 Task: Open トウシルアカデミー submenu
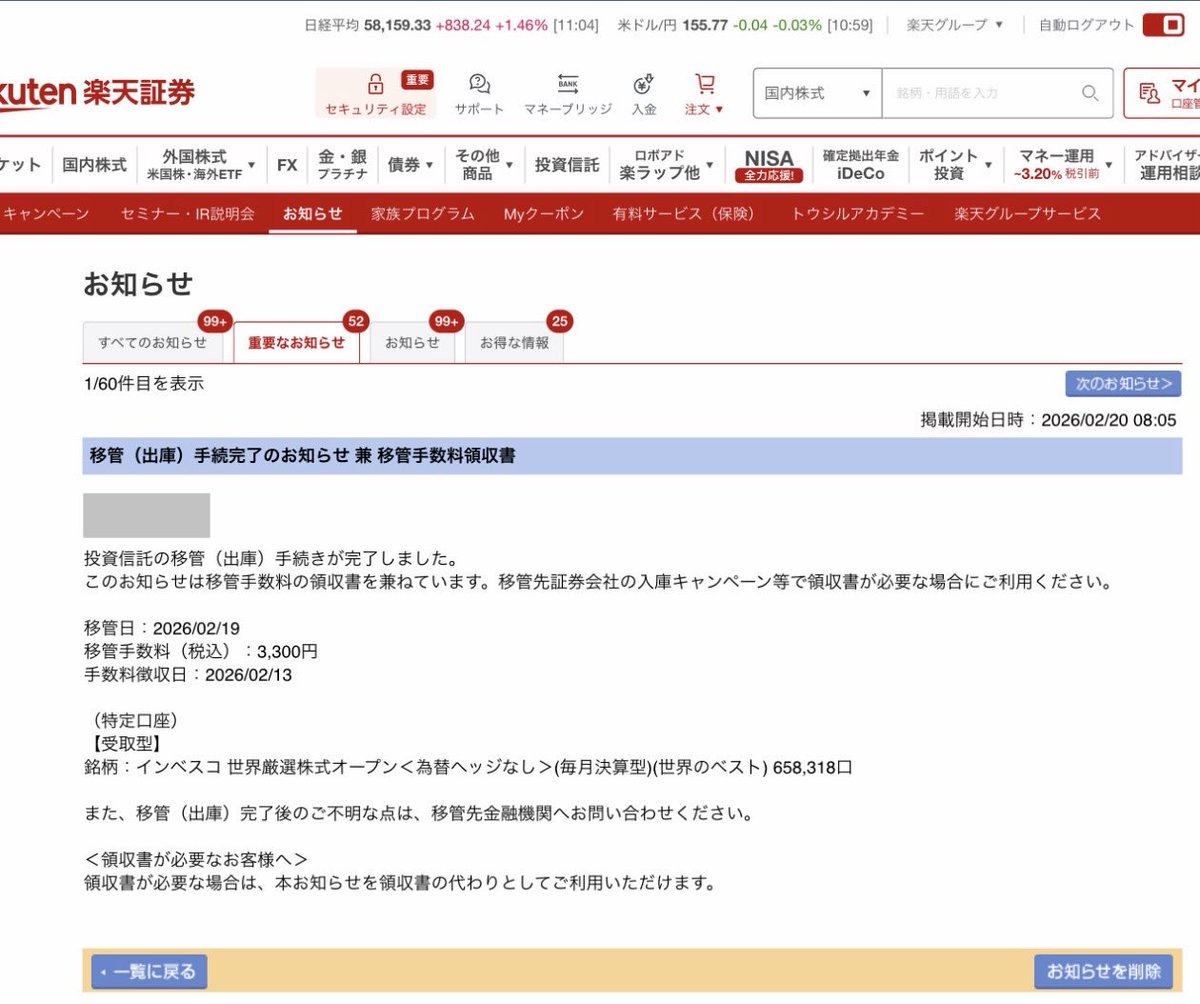(858, 214)
